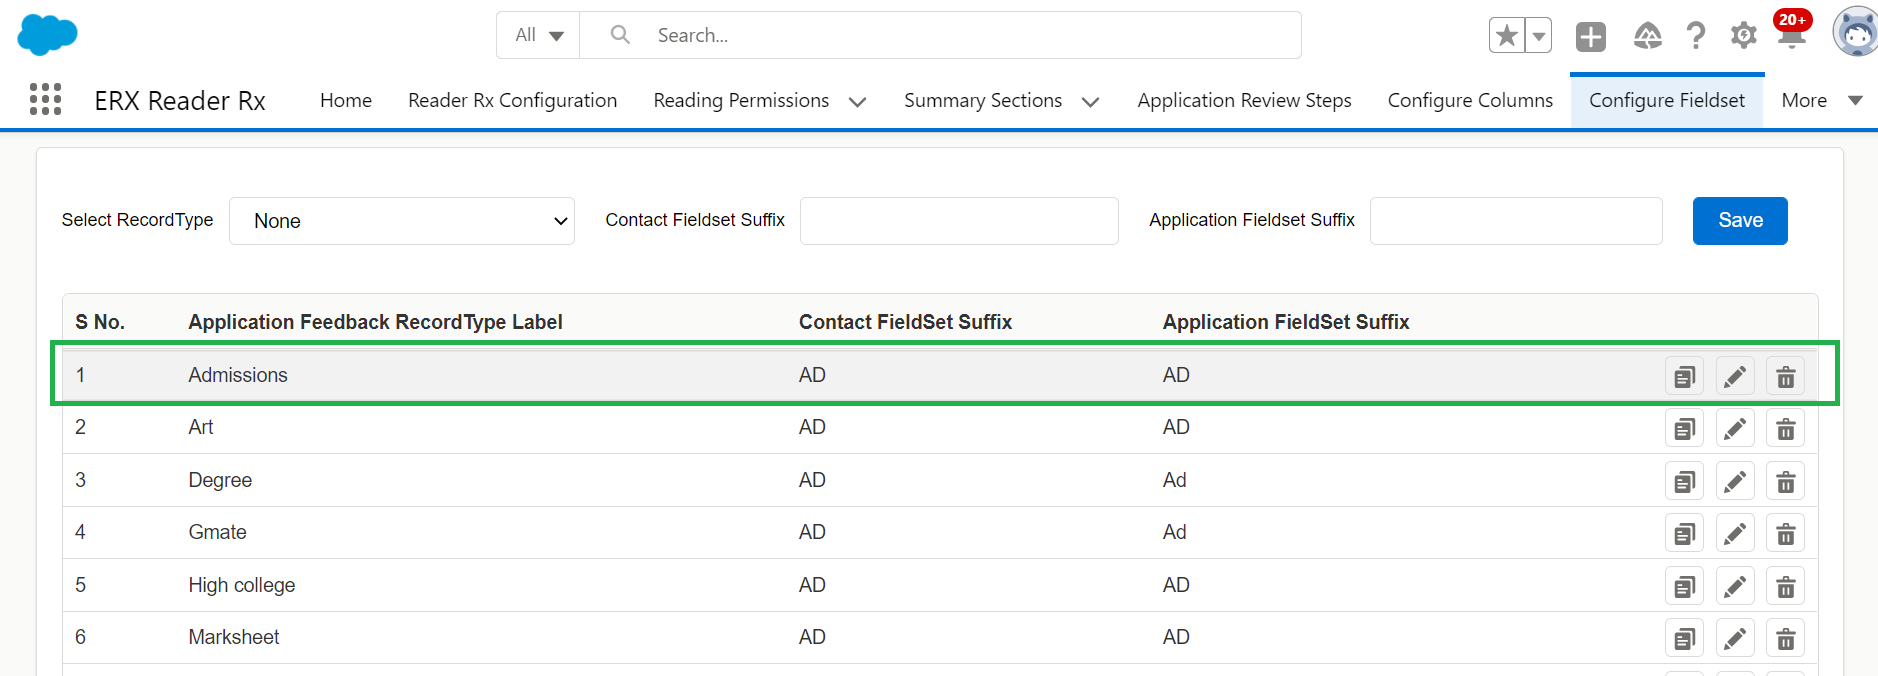The width and height of the screenshot is (1878, 676).
Task: Open the notifications bell
Action: pyautogui.click(x=1791, y=35)
